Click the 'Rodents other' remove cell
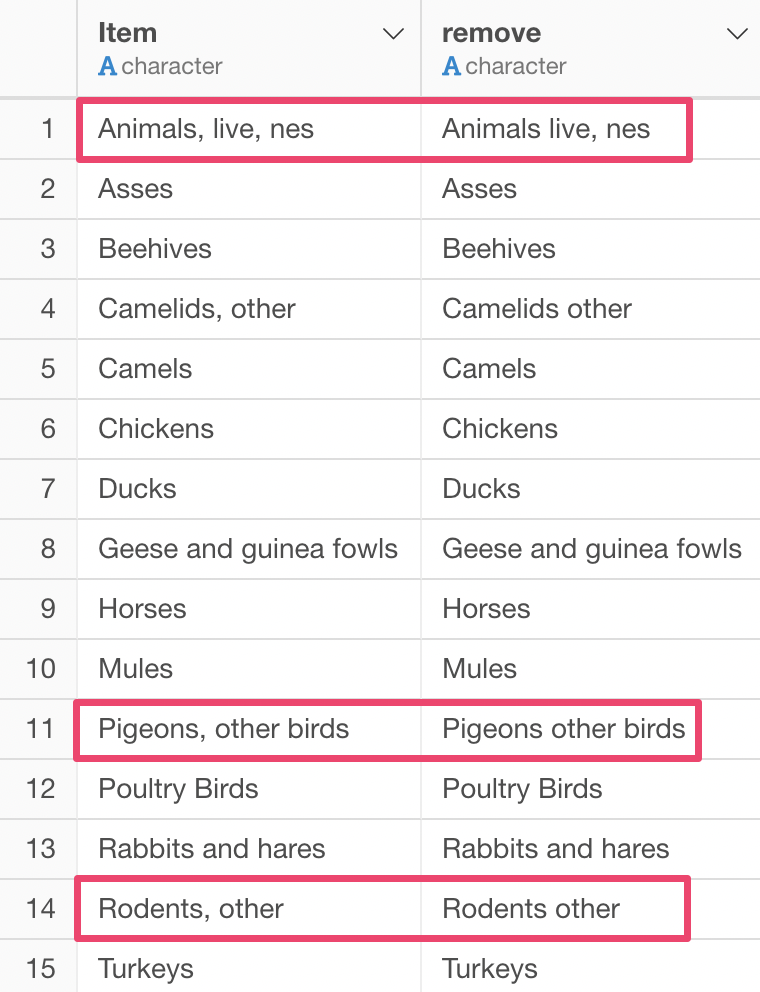The image size is (760, 992). (590, 908)
